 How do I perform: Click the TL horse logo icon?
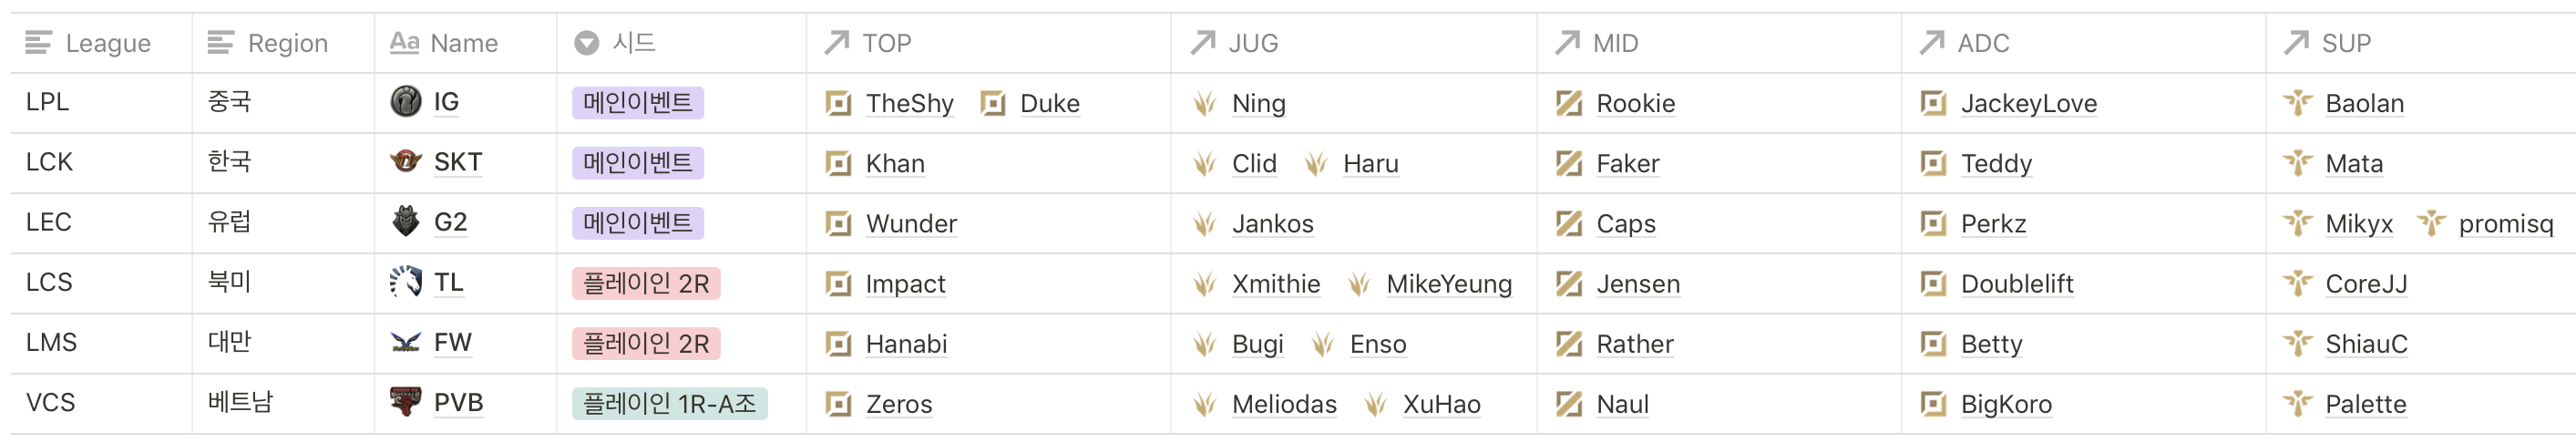coord(405,282)
